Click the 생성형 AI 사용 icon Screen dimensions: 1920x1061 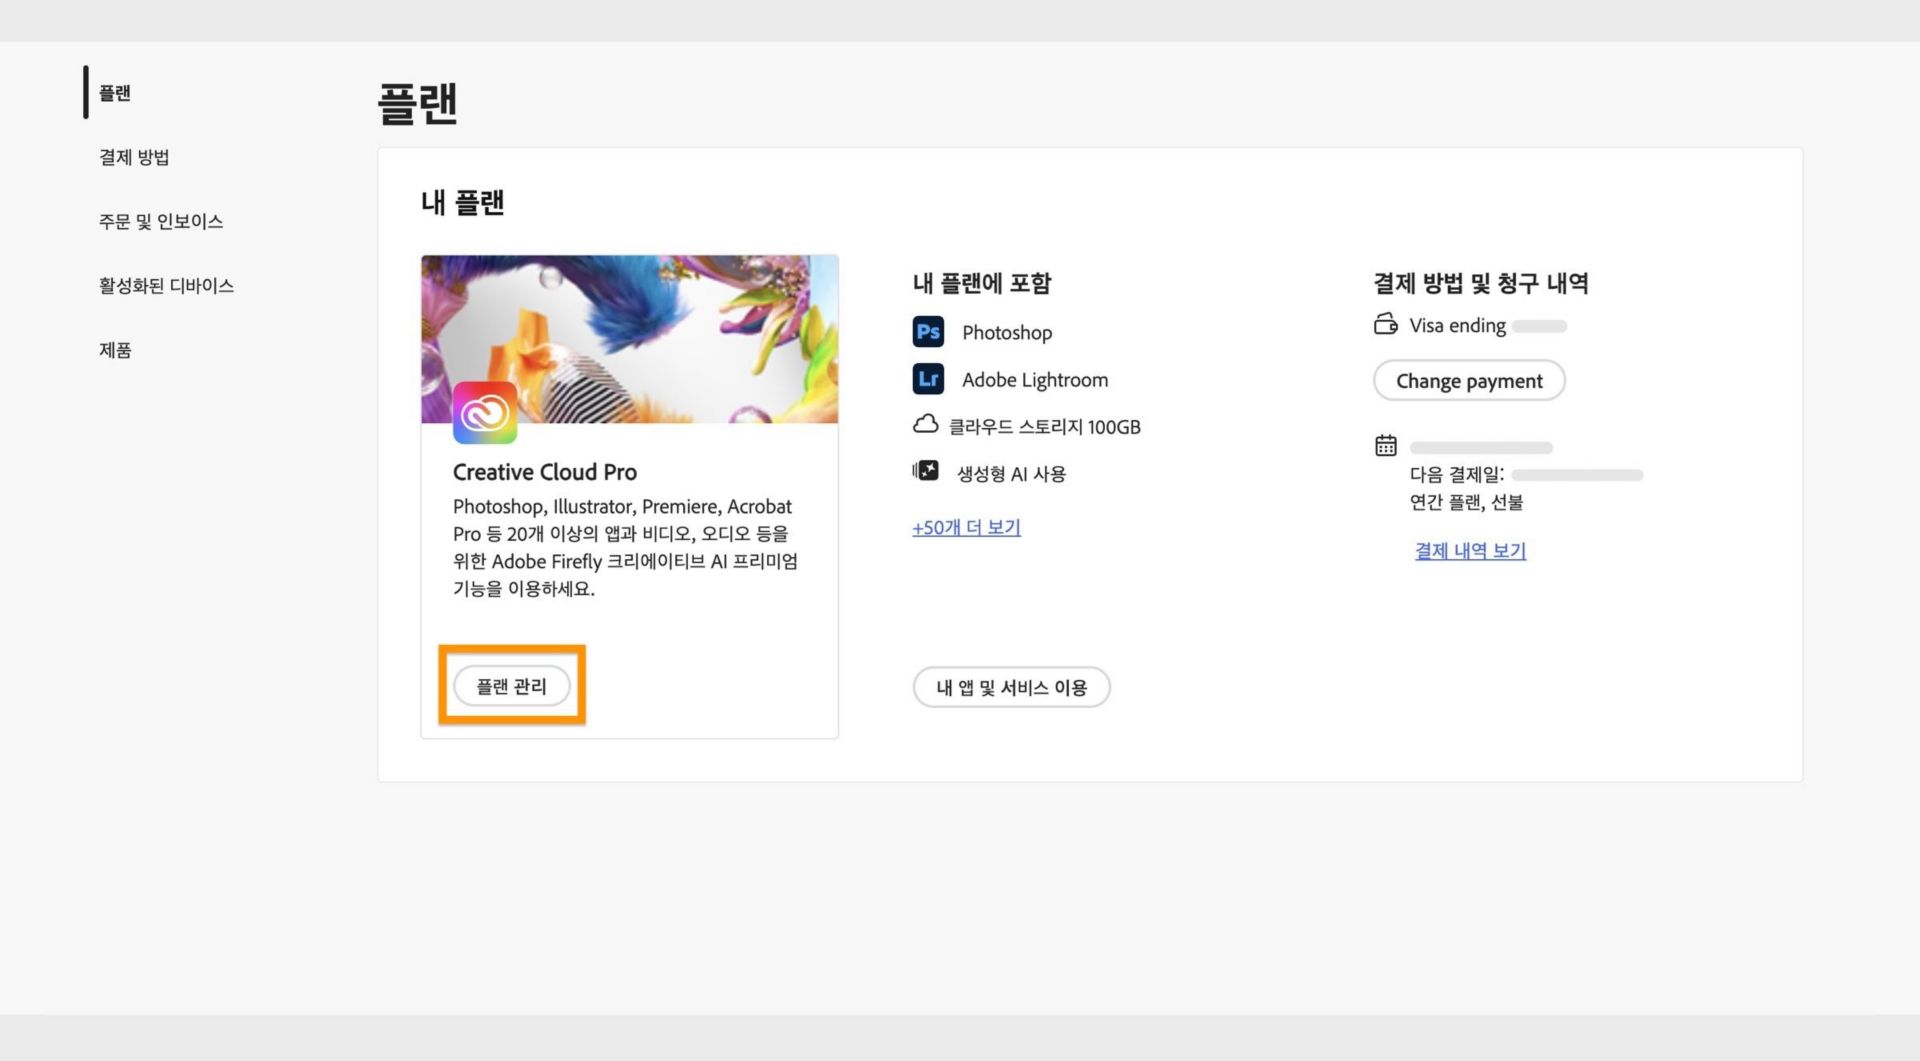928,470
